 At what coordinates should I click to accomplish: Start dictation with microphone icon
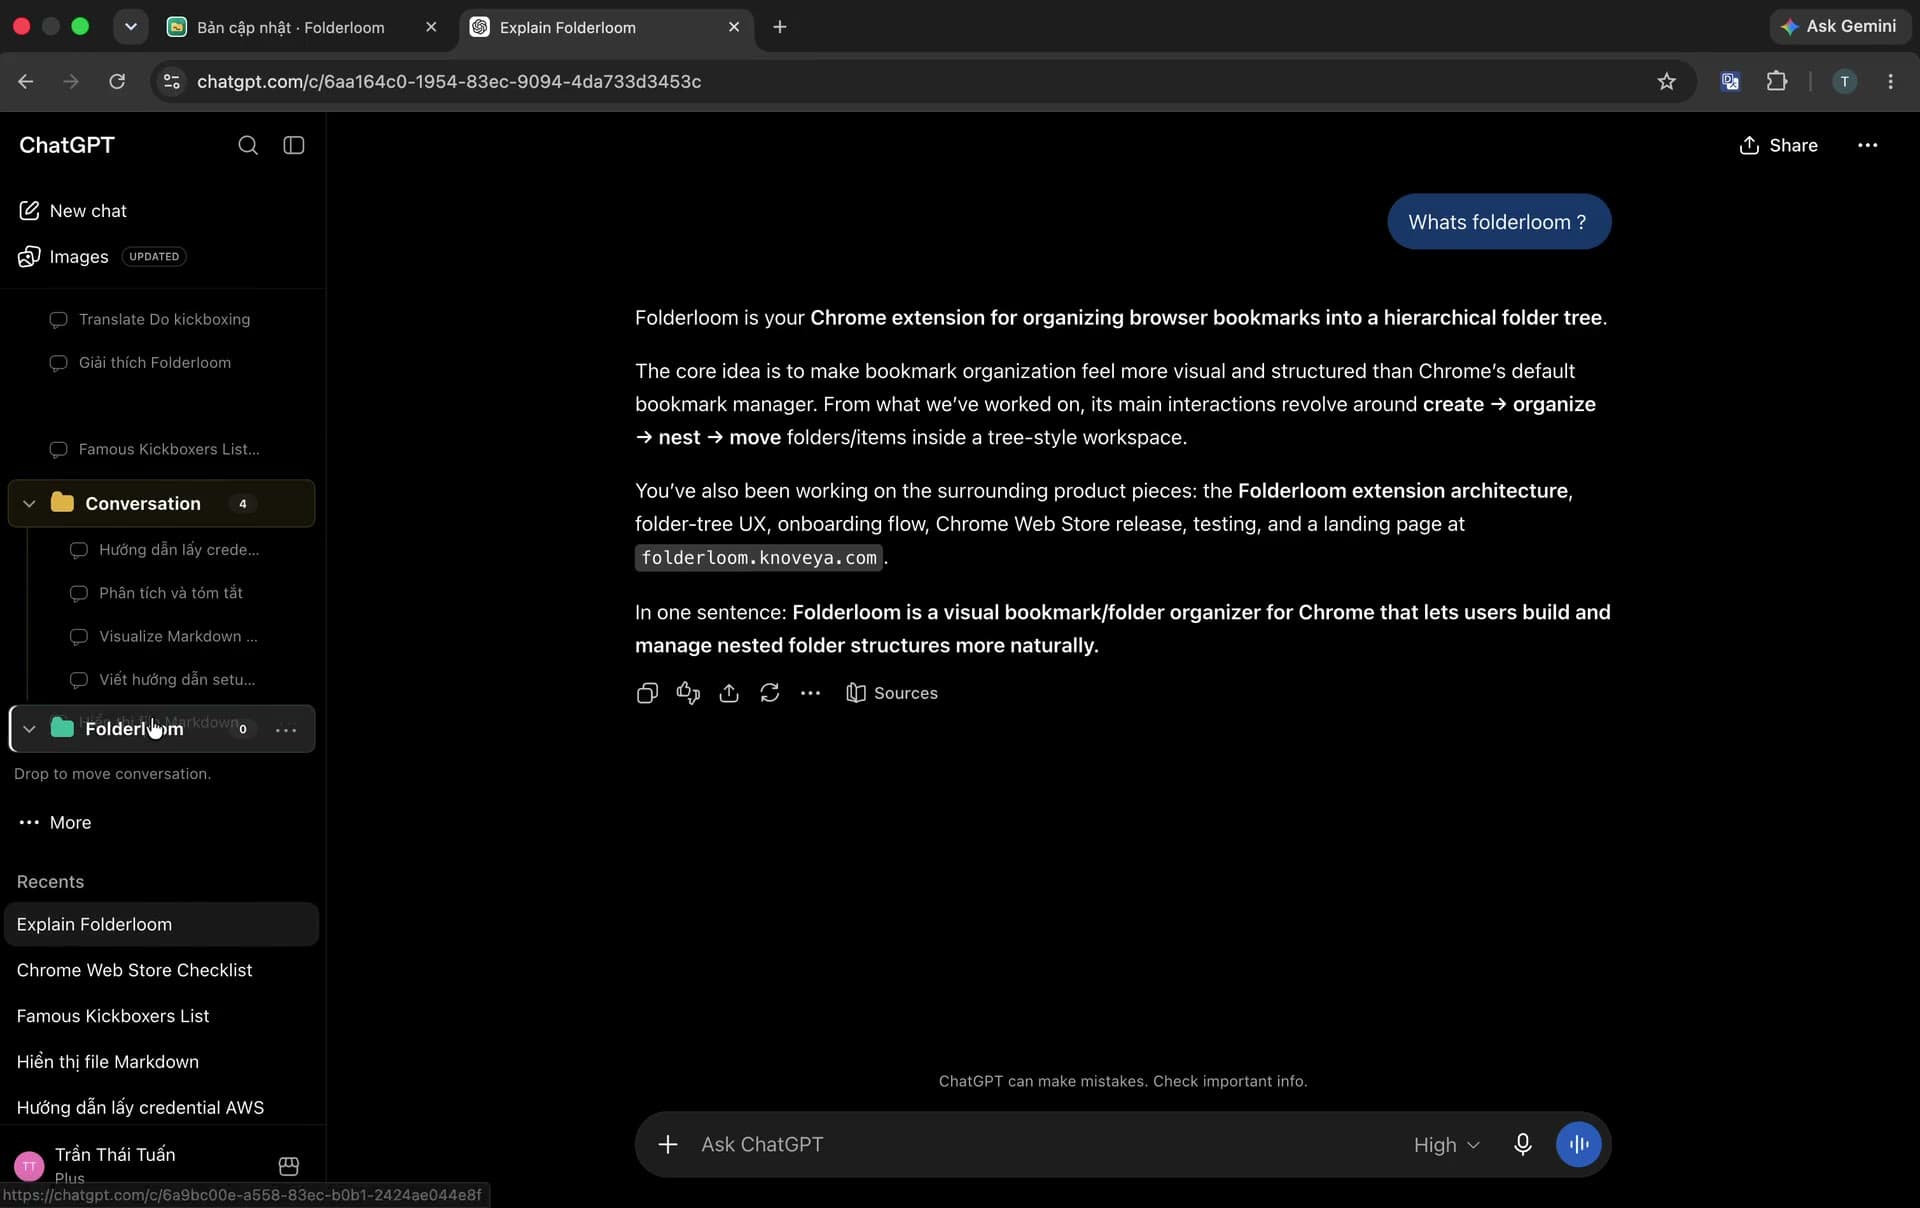pyautogui.click(x=1522, y=1145)
